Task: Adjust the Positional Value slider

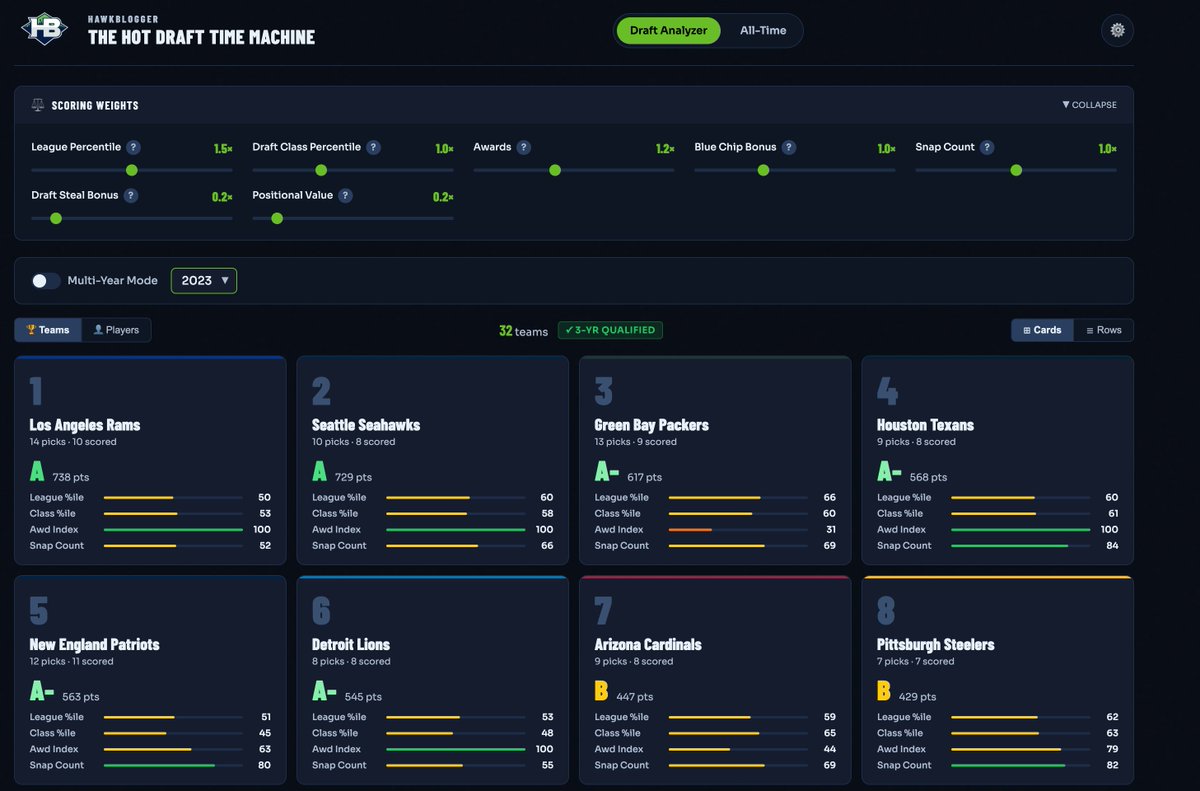Action: coord(352,218)
